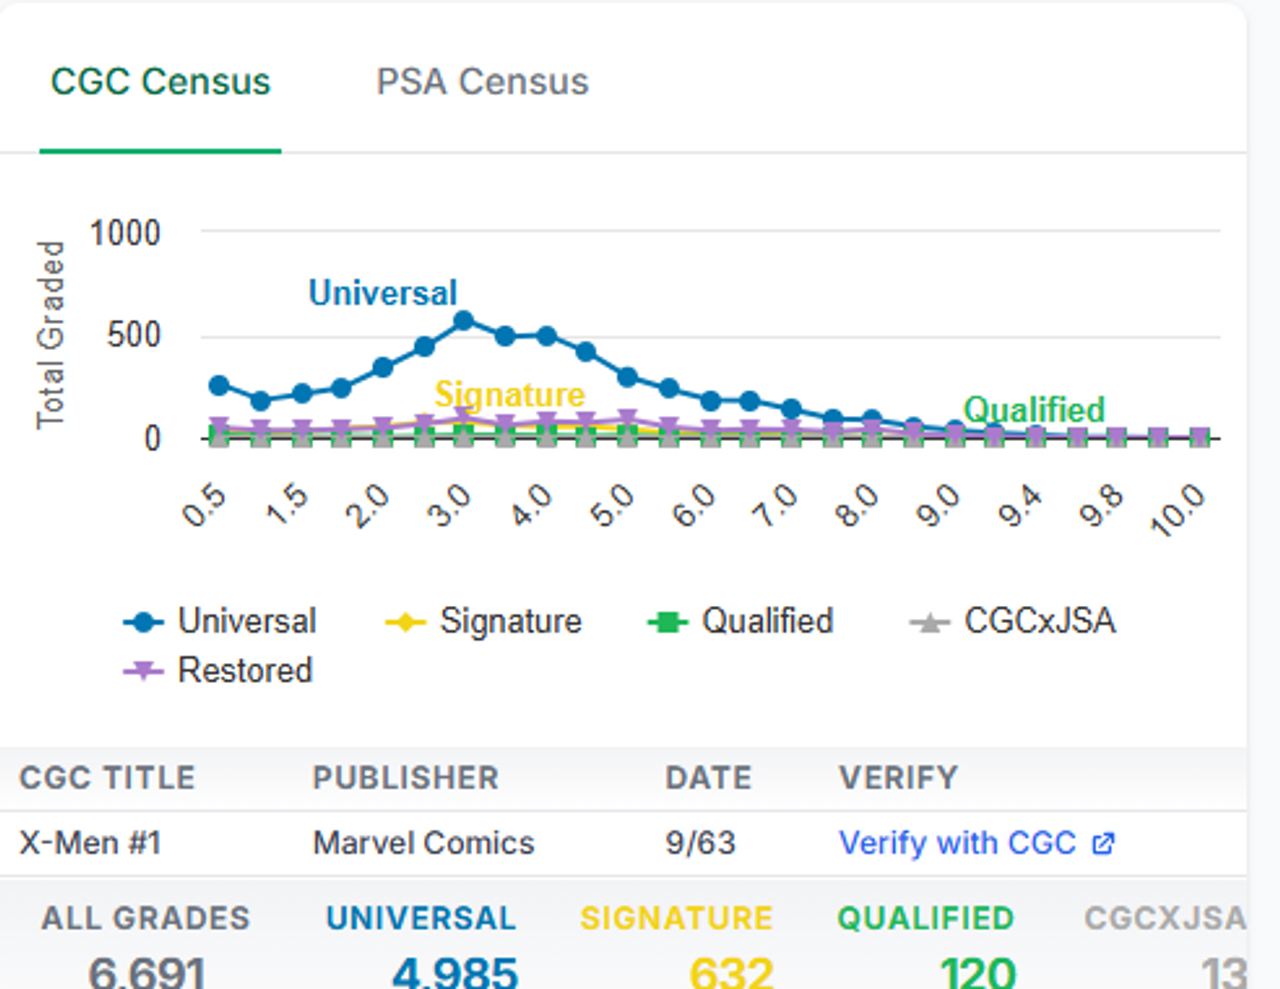1280x989 pixels.
Task: Toggle the Restored series in the legend
Action: (x=218, y=670)
